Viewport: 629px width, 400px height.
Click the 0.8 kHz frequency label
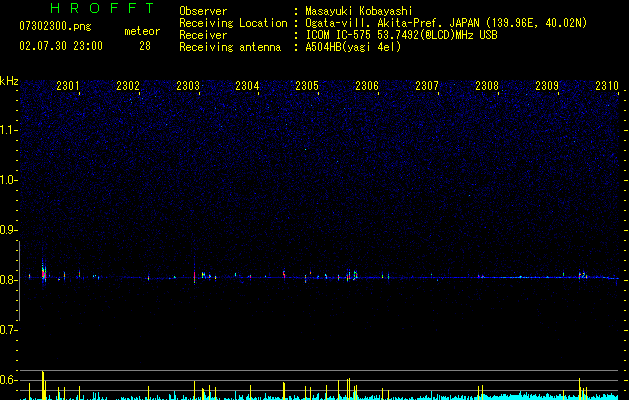[8, 280]
